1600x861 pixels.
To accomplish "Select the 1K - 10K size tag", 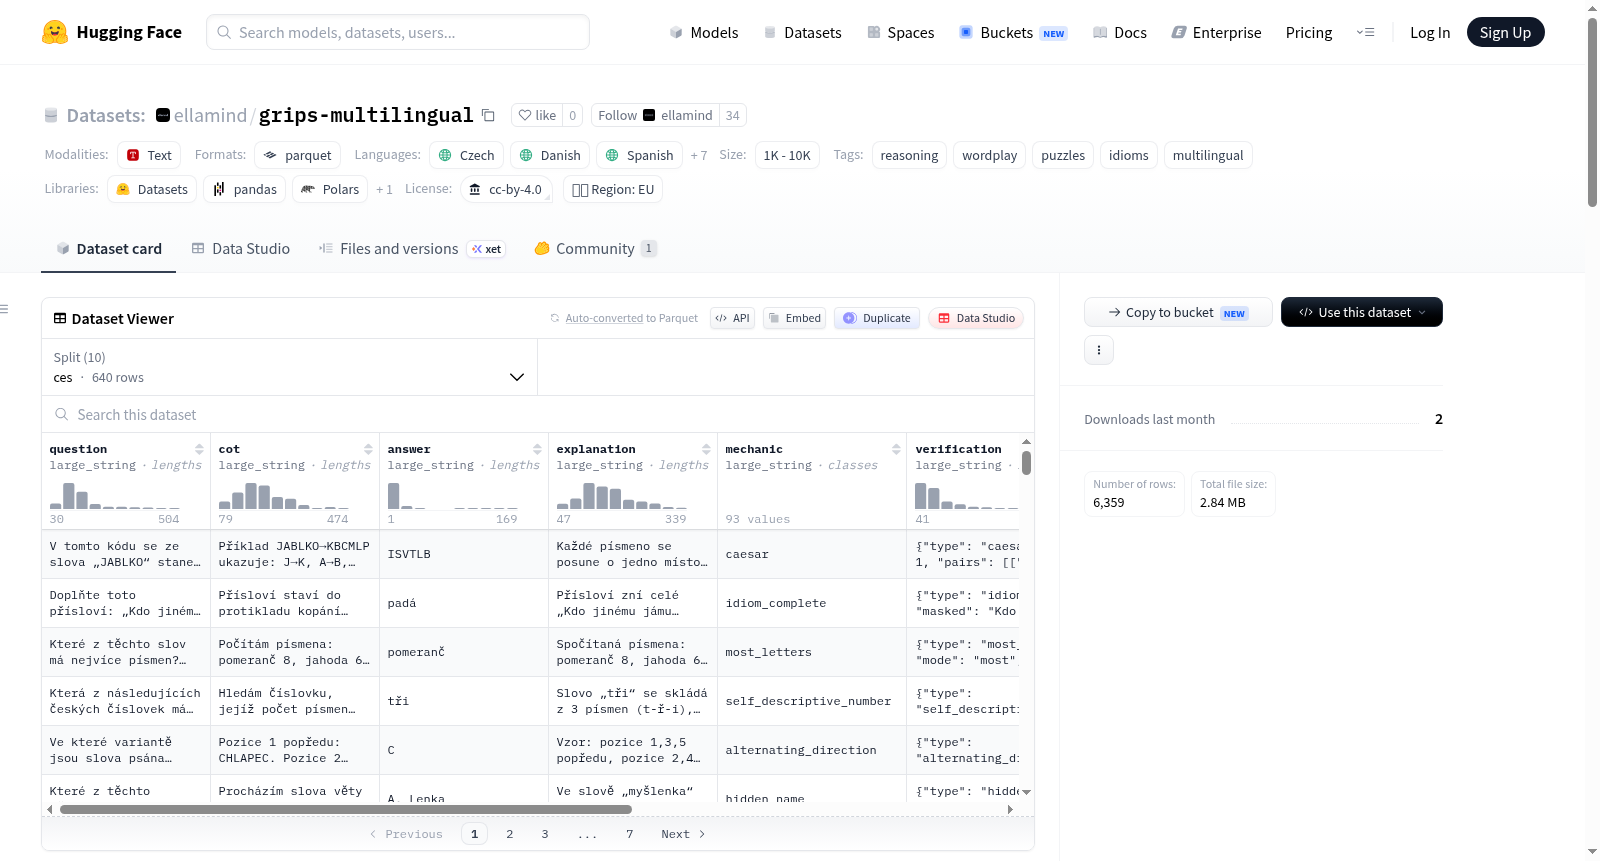I will pos(787,155).
